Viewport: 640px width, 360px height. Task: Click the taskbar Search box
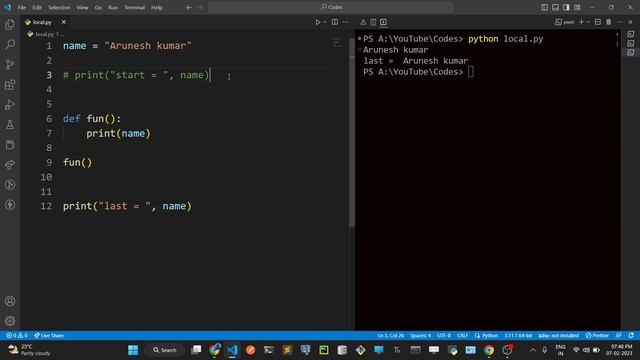[x=165, y=350]
